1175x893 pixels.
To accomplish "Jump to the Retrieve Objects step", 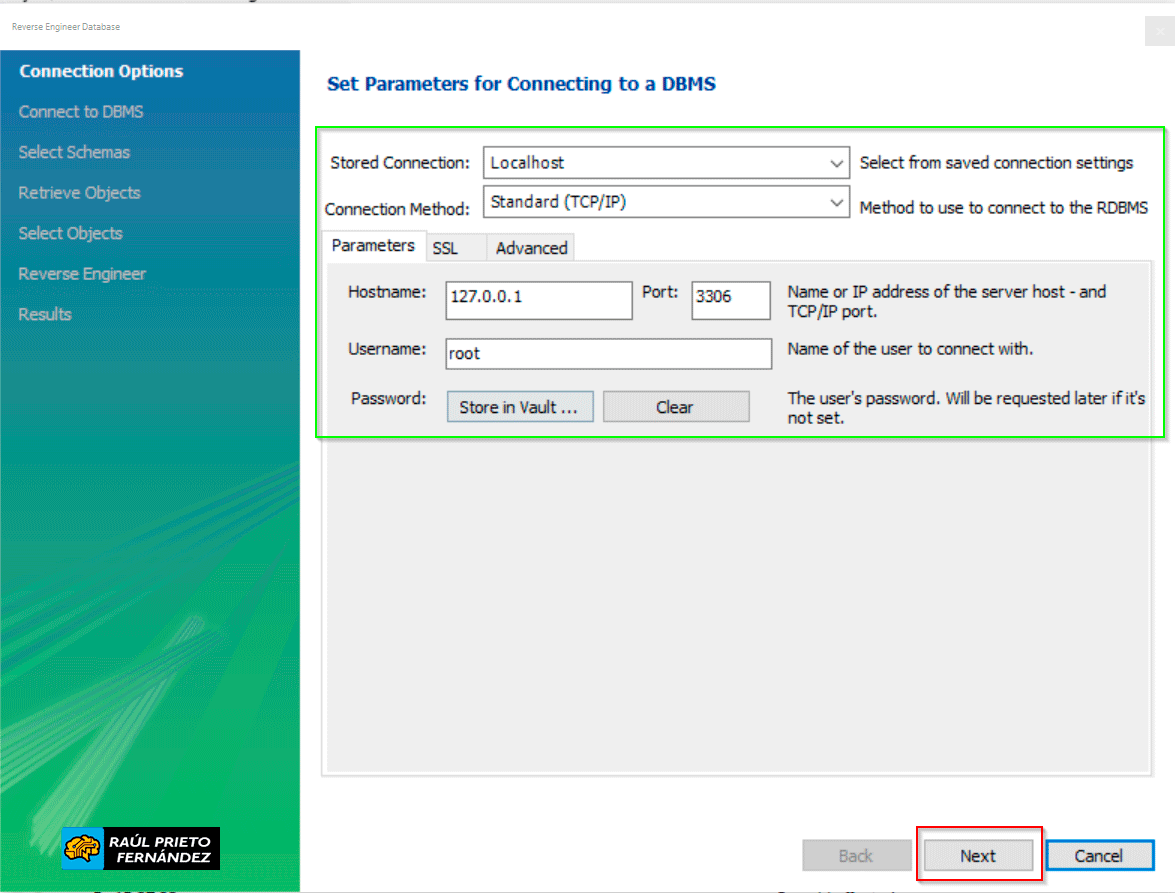I will (79, 193).
